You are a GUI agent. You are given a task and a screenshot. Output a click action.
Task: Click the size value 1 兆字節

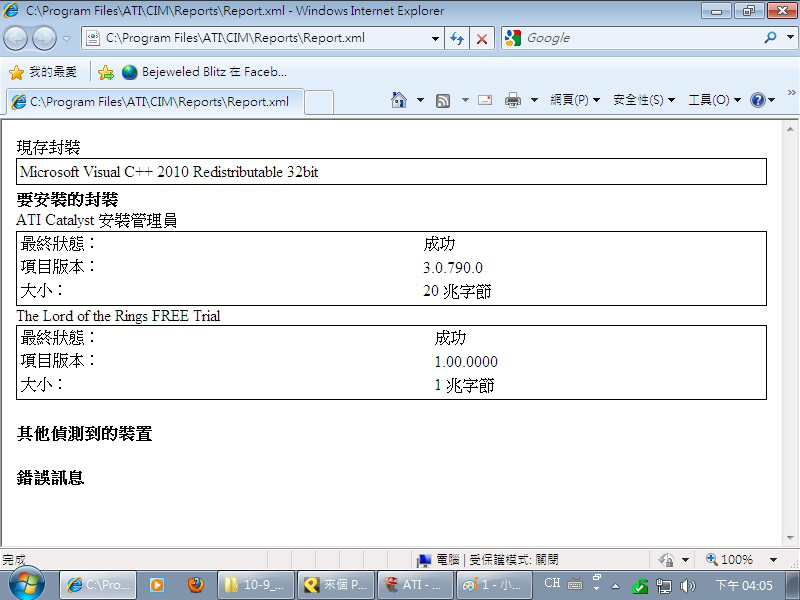click(x=464, y=385)
